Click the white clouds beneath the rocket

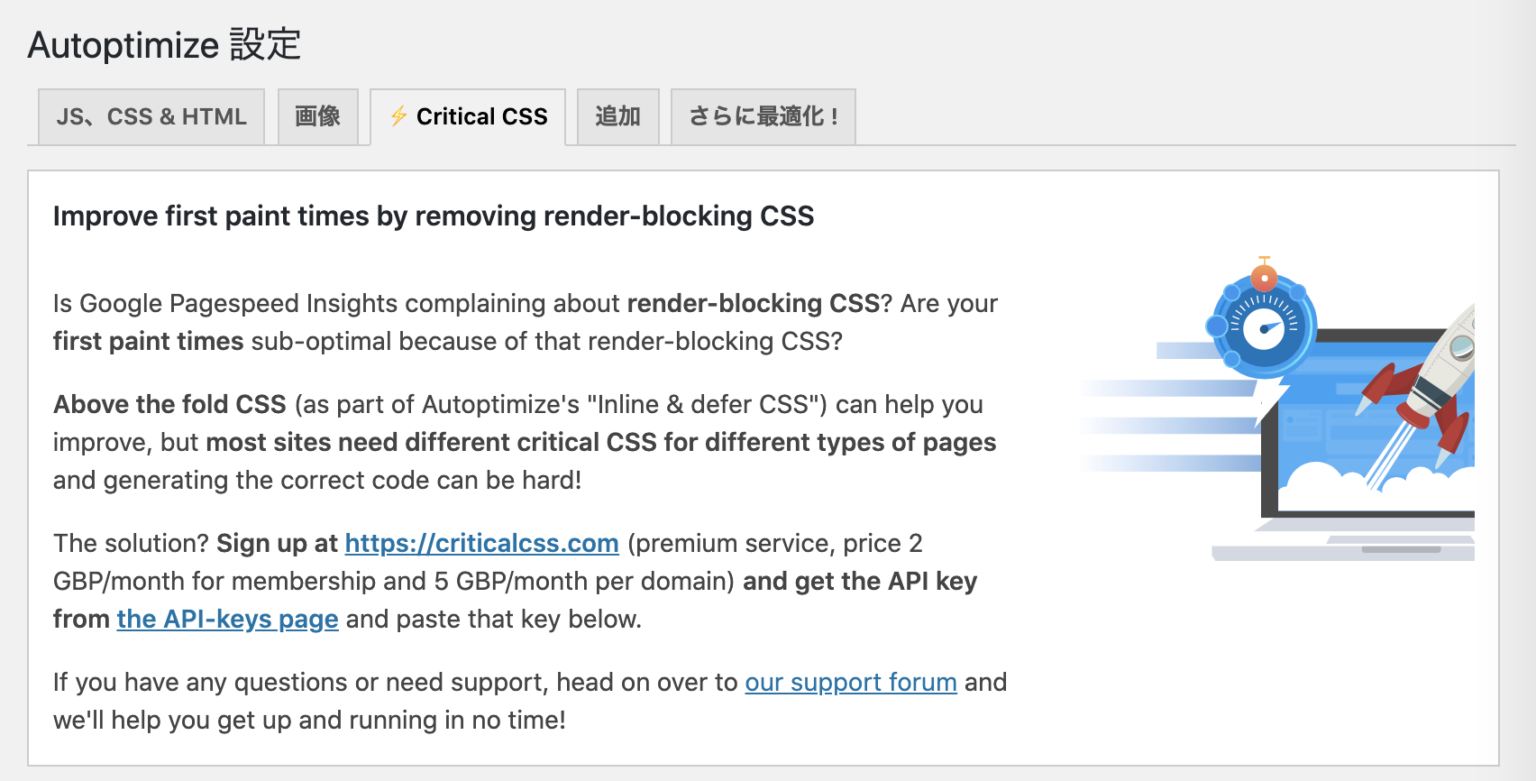click(x=1370, y=488)
